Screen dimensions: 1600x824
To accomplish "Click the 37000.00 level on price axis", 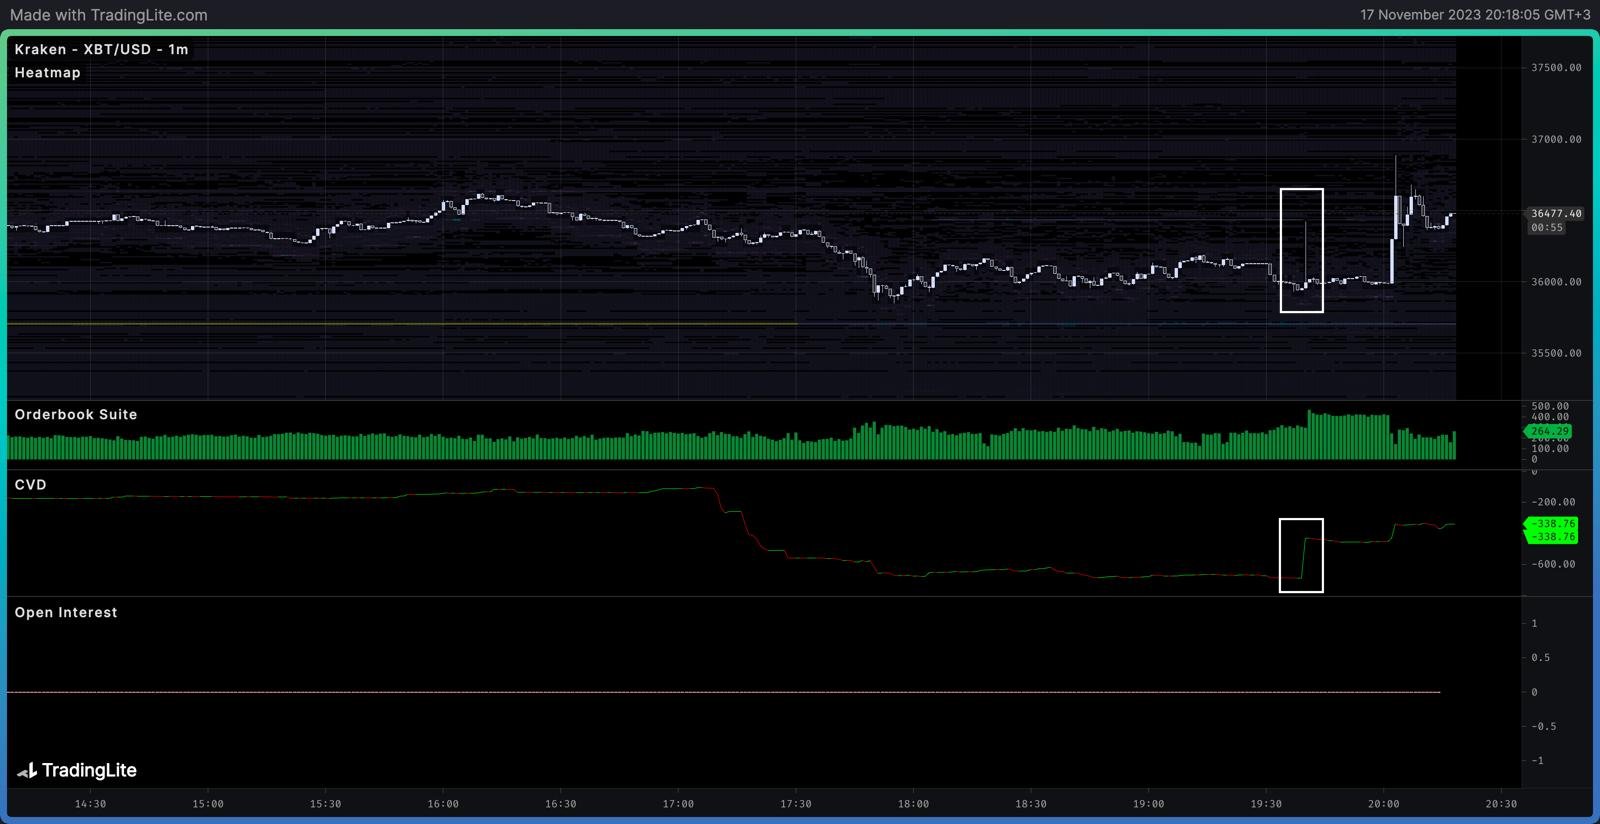I will coord(1556,139).
